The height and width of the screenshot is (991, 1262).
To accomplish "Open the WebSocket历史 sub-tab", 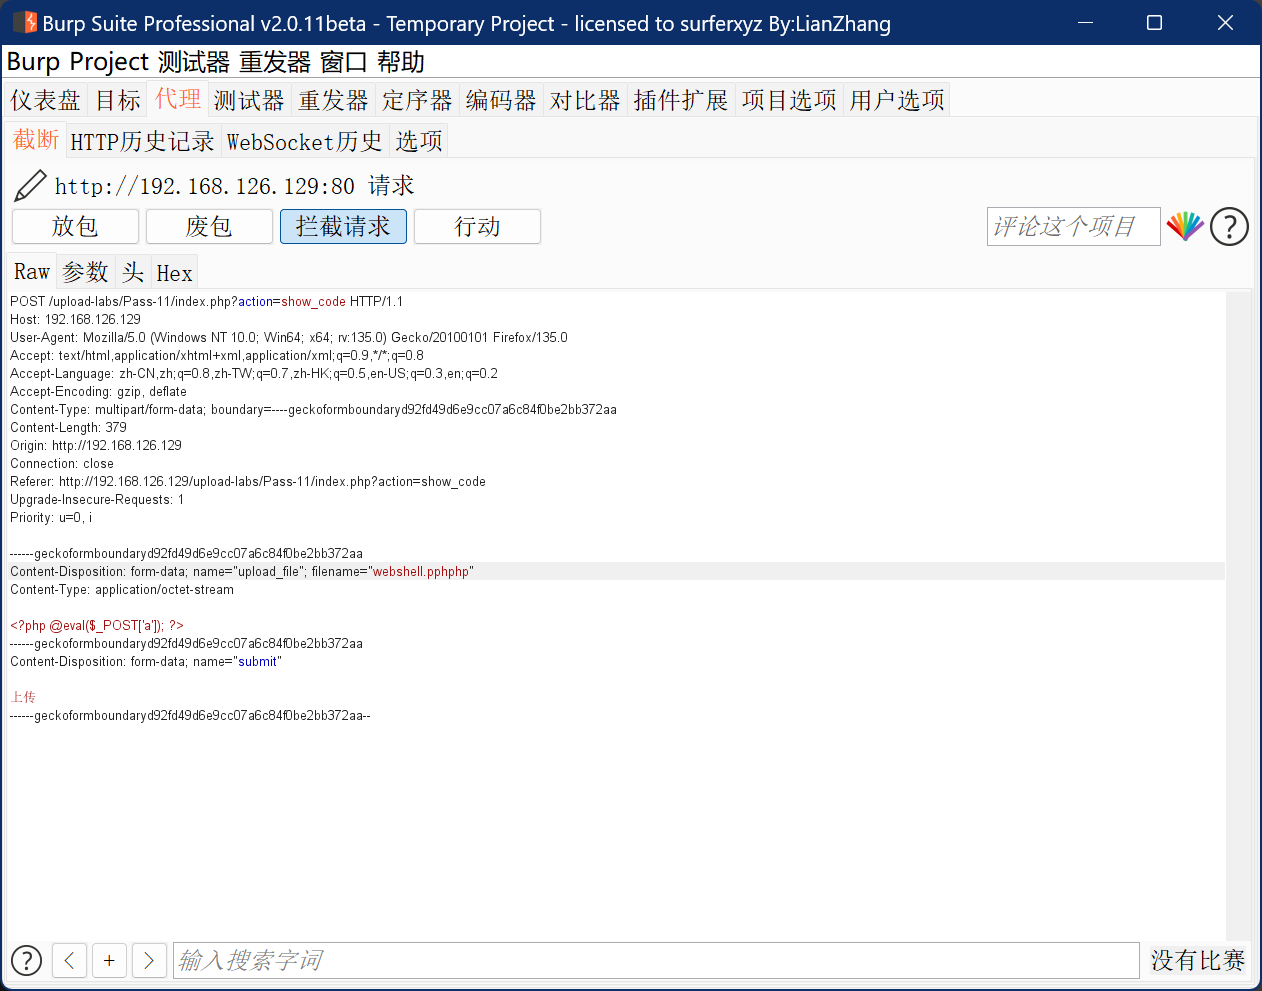I will point(305,142).
